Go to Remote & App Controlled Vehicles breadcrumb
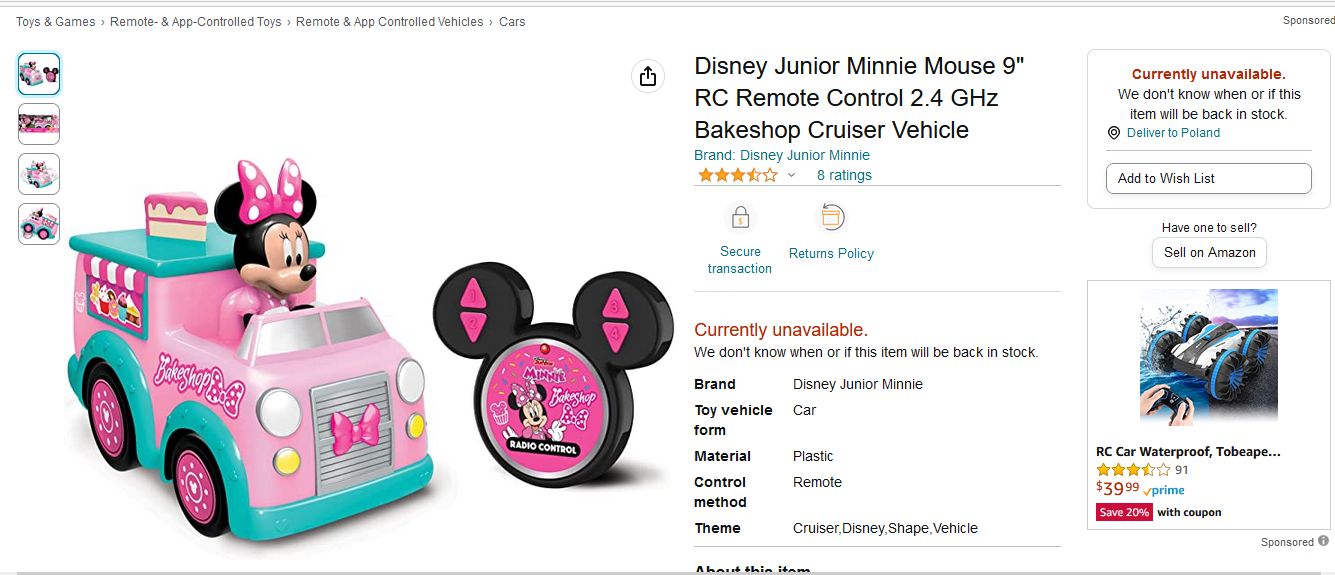The height and width of the screenshot is (575, 1335). [x=389, y=21]
